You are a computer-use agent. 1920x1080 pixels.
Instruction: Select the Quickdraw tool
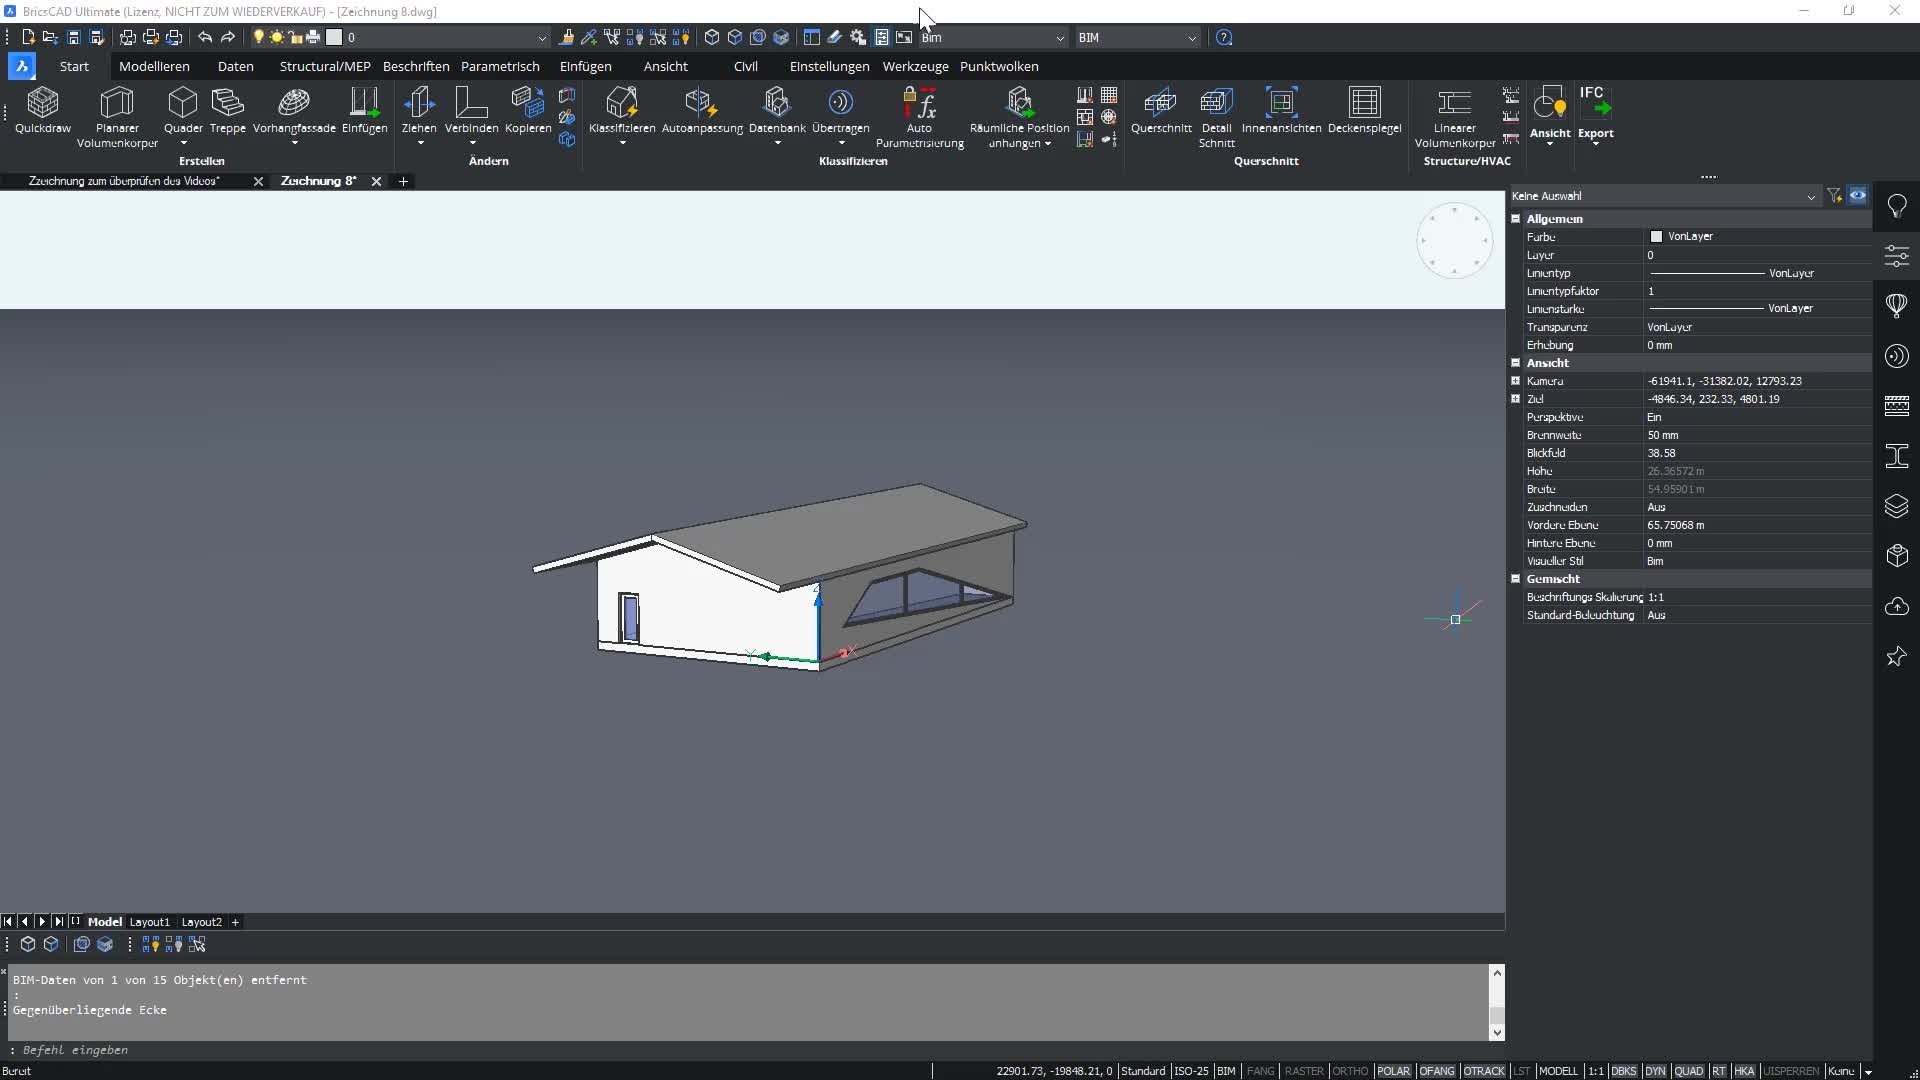pyautogui.click(x=43, y=110)
